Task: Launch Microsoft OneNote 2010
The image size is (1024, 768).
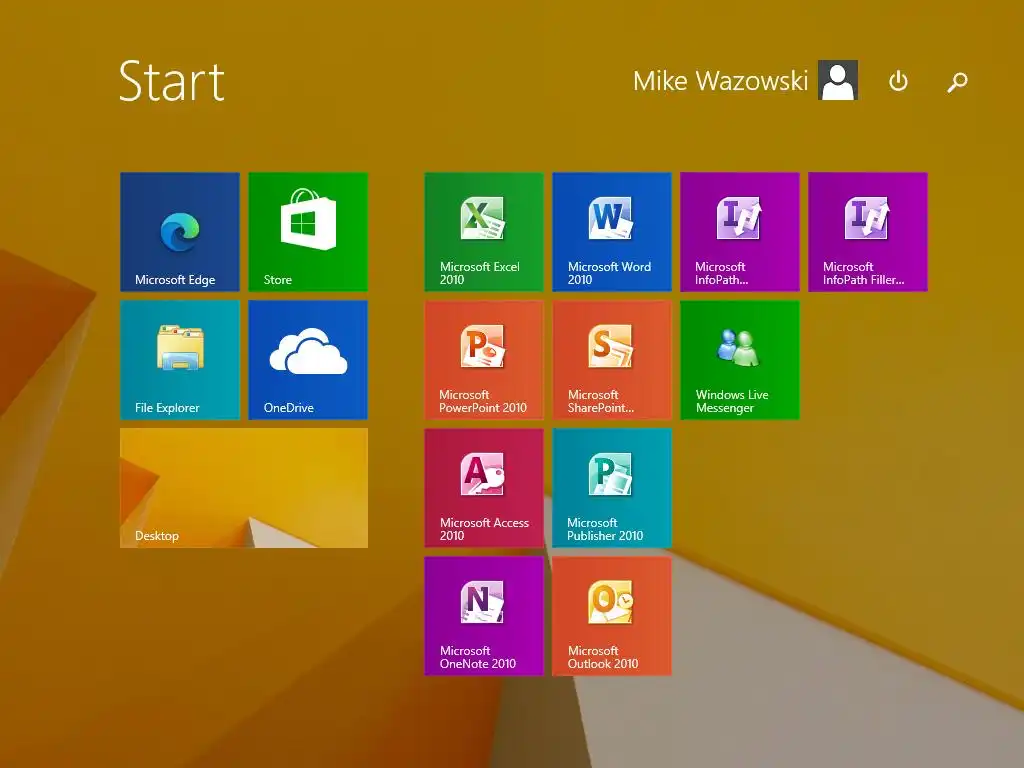Action: coord(484,616)
